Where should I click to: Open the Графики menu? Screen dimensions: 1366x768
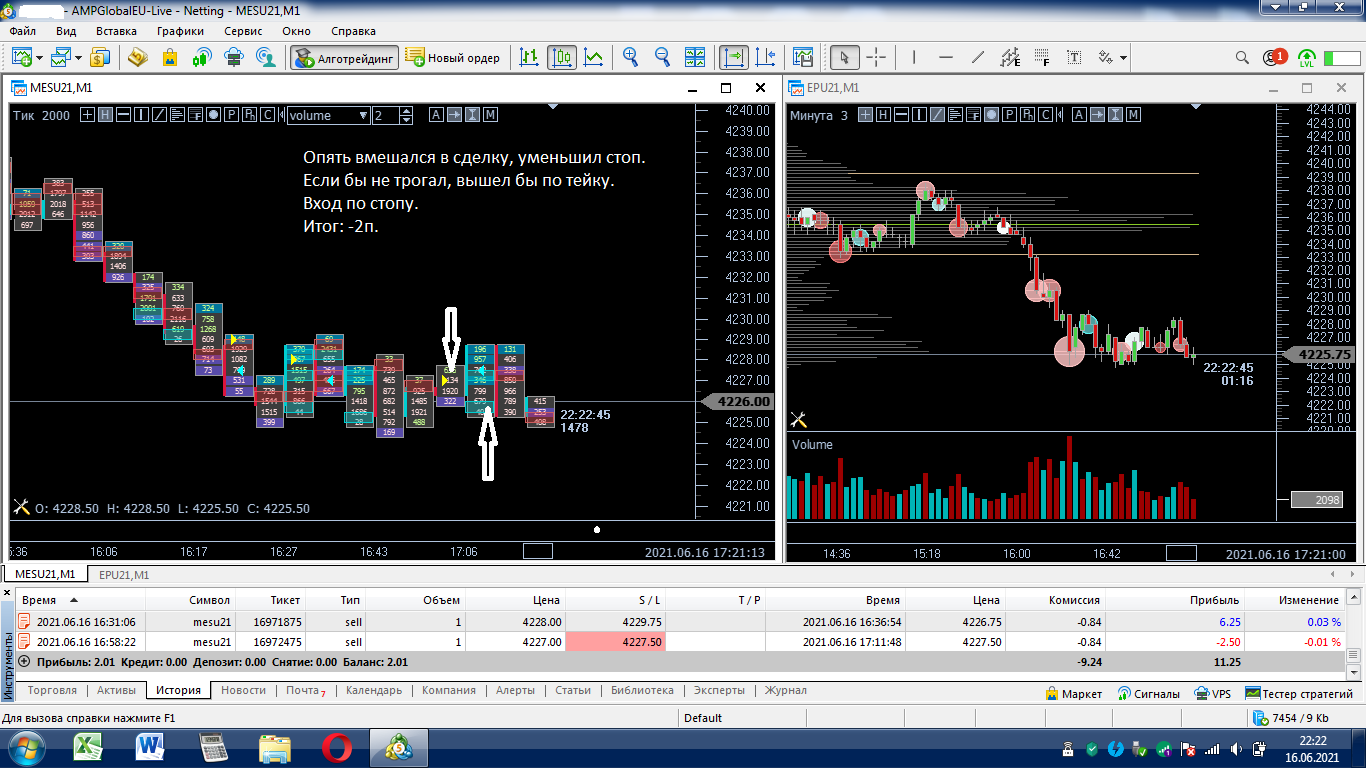click(x=180, y=31)
